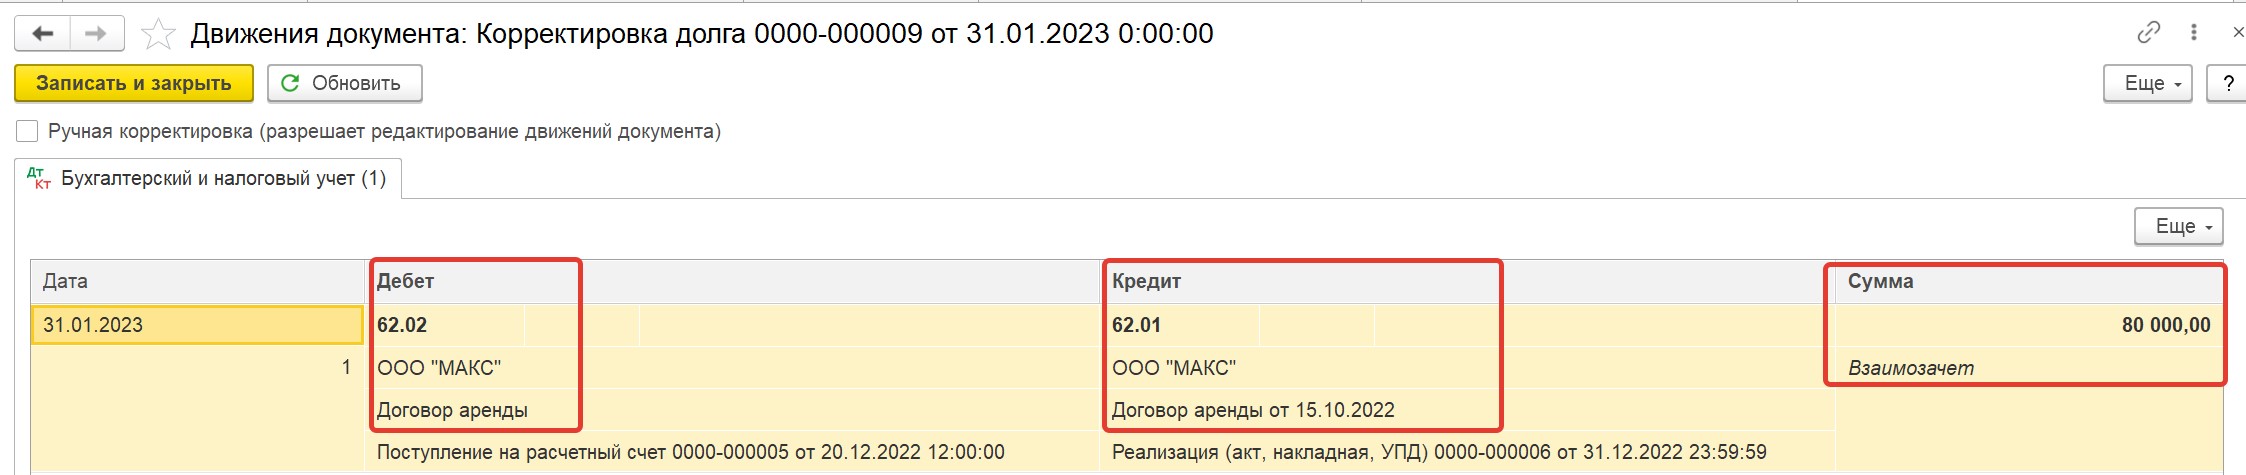
Task: Select the 31.01.2023 date cell
Action: (x=197, y=325)
